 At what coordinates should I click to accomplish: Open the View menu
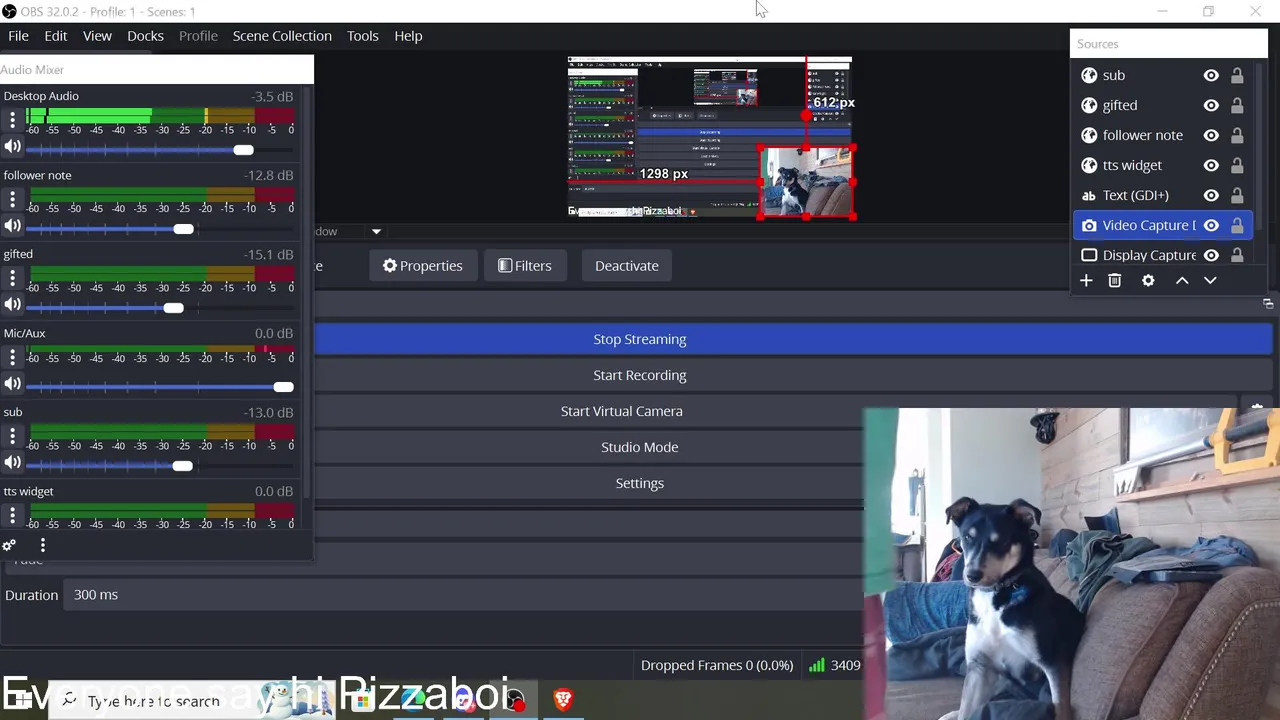(97, 36)
